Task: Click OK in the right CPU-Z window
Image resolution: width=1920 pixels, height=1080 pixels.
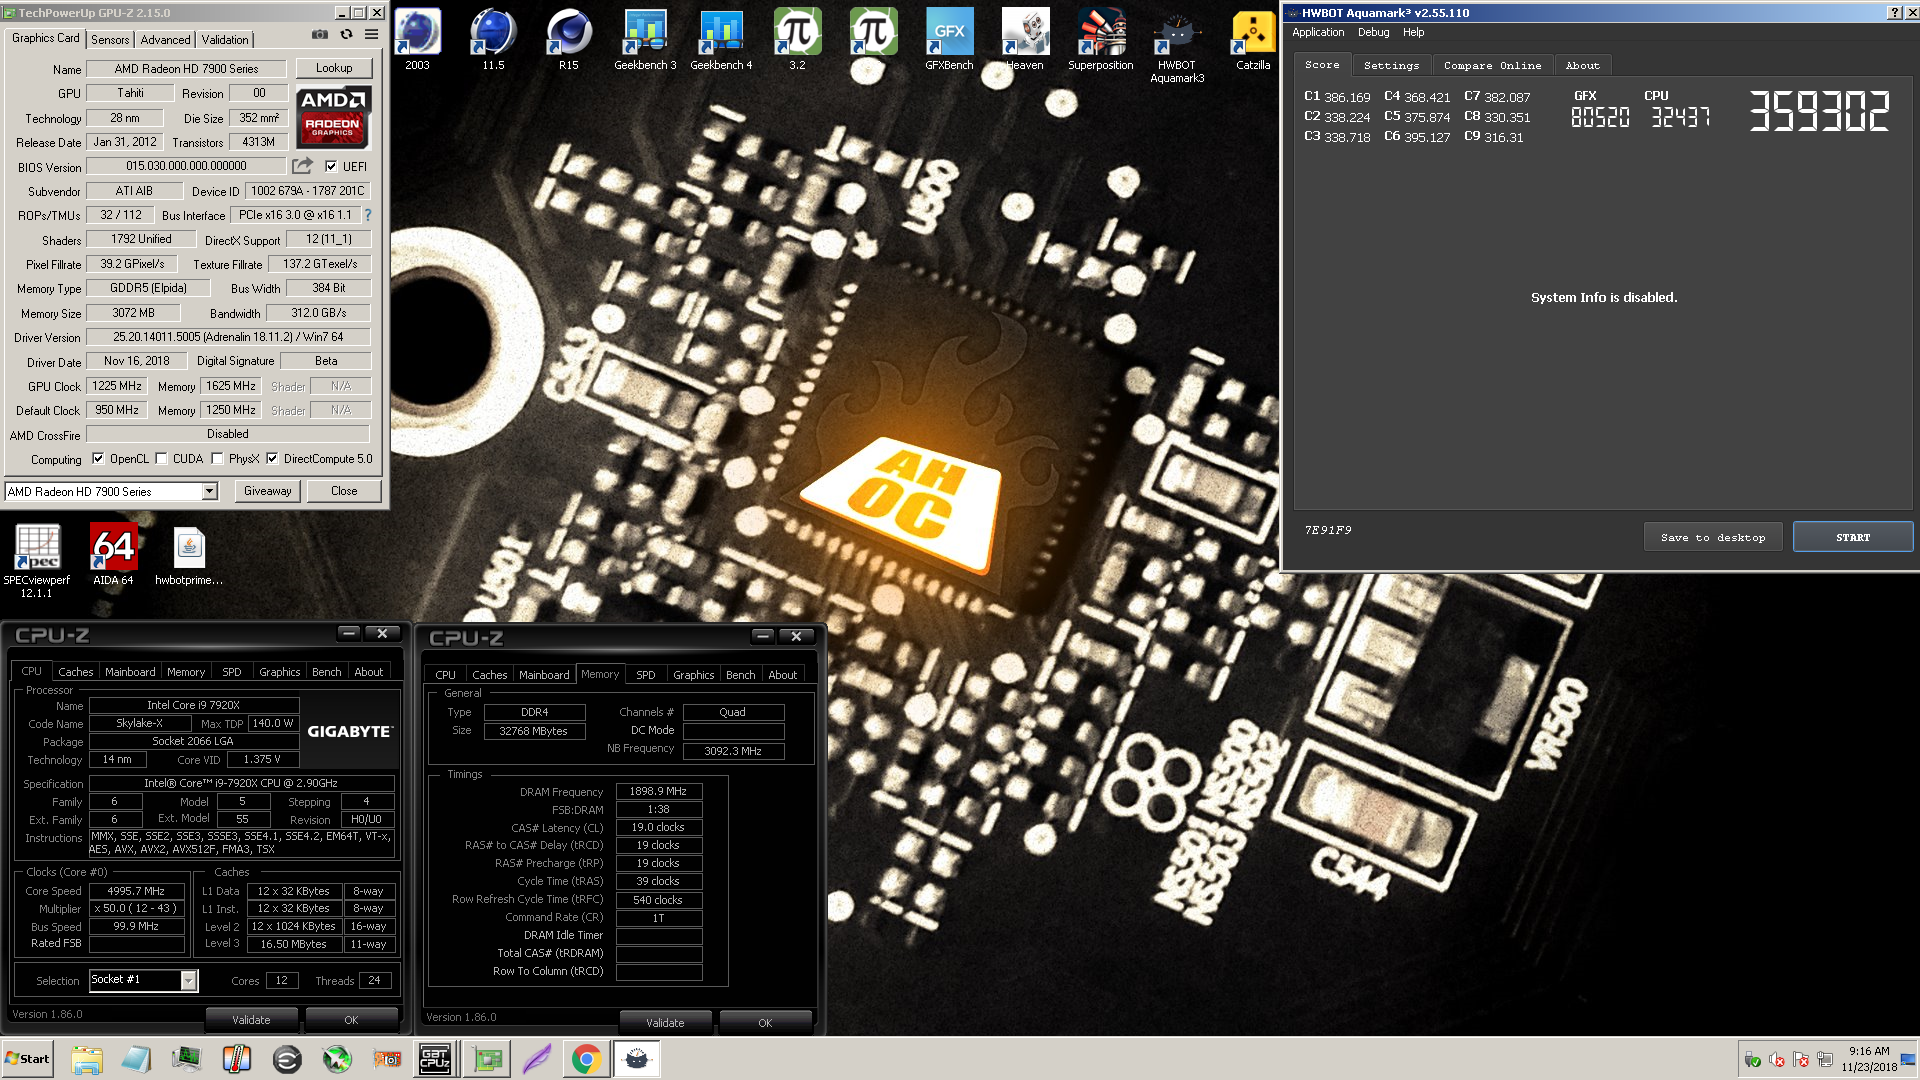Action: pyautogui.click(x=765, y=1023)
